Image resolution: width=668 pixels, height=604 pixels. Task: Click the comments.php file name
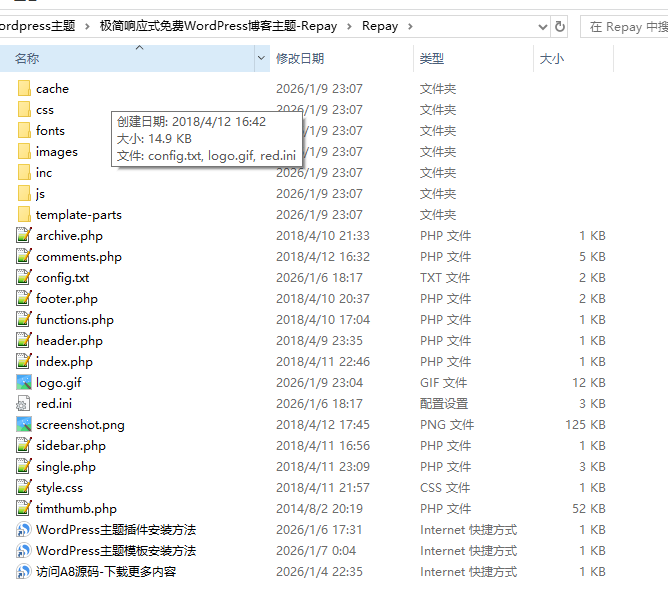79,256
